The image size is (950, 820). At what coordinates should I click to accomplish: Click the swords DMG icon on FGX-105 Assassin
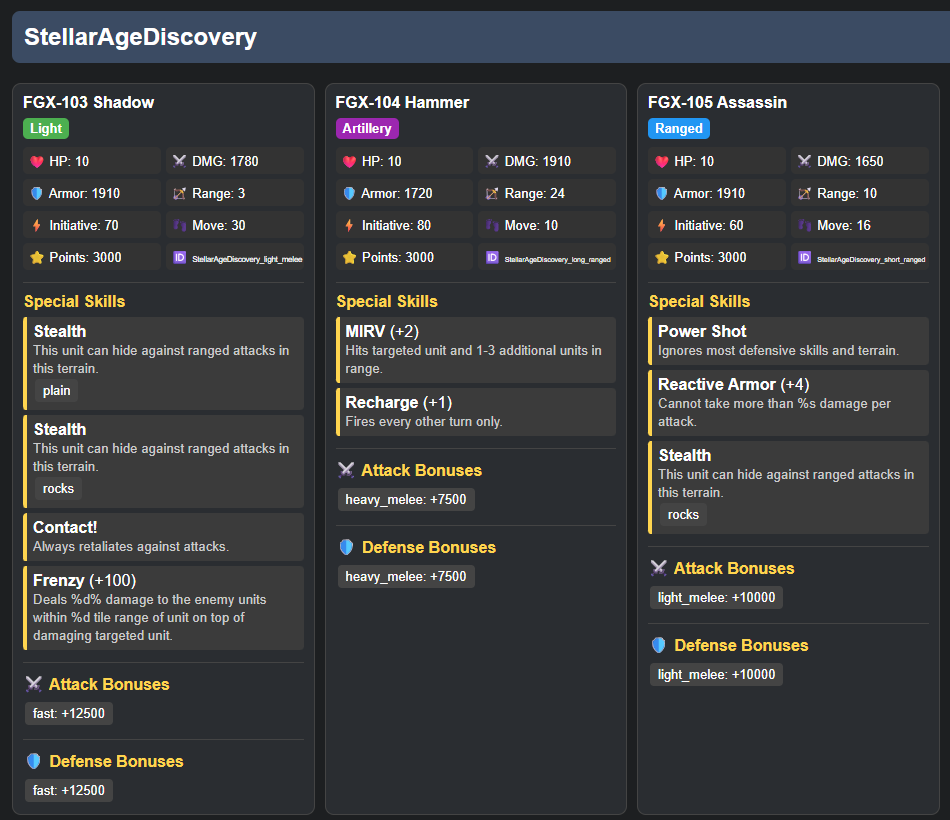tap(805, 161)
